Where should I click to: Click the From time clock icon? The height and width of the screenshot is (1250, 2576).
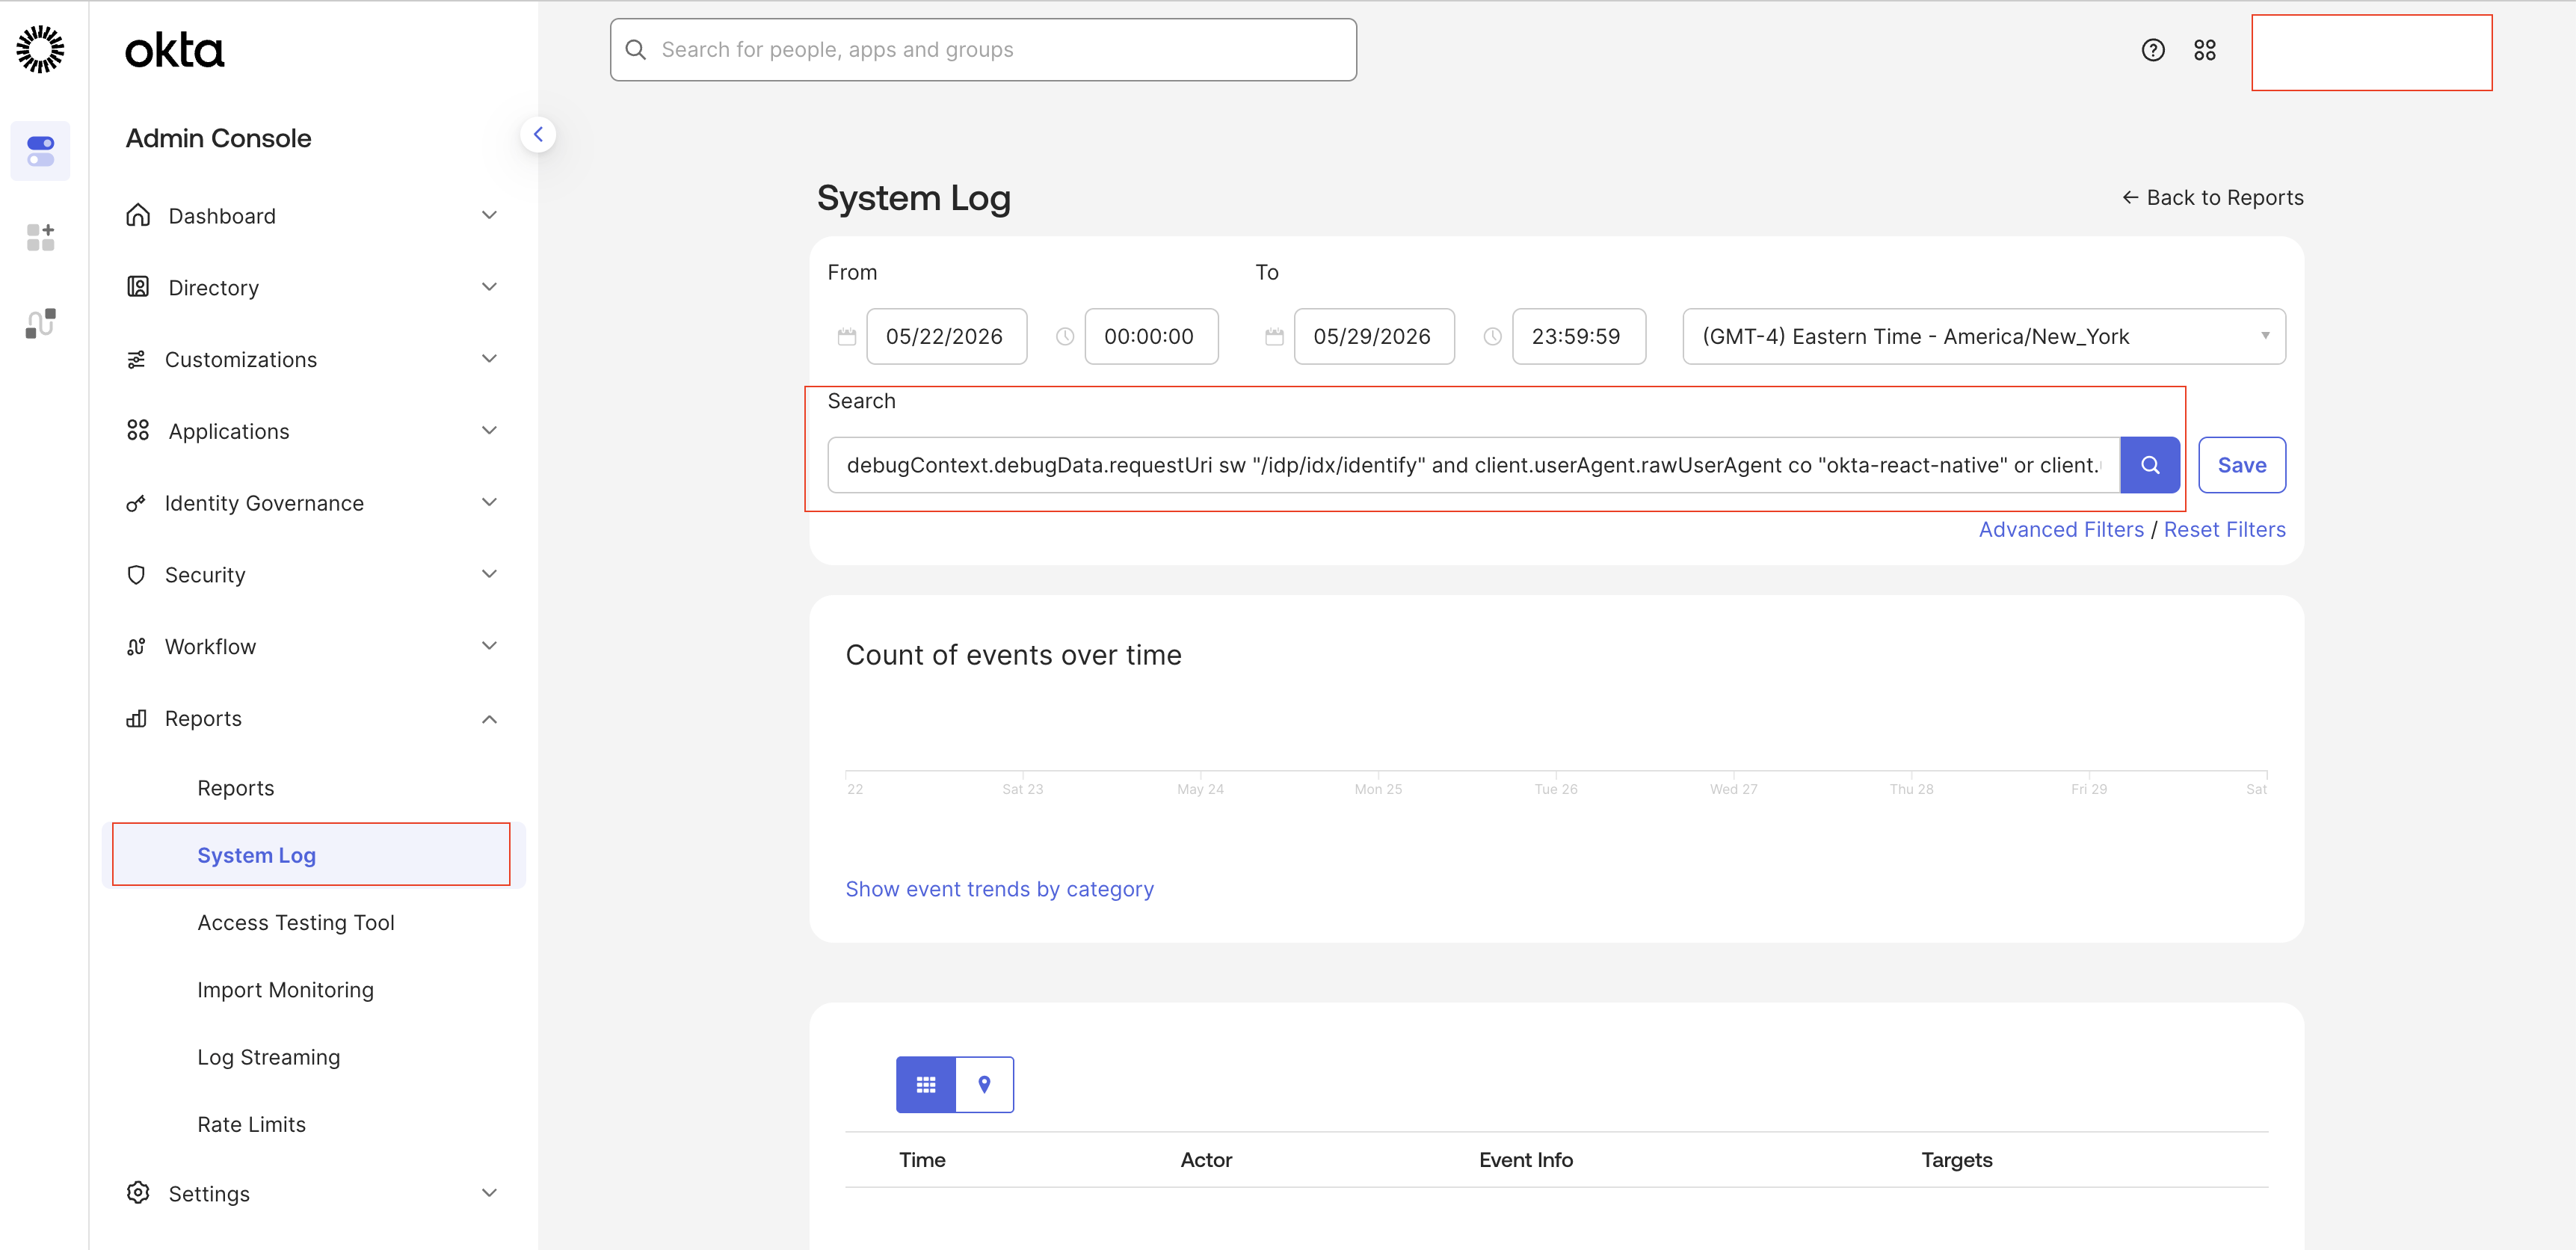[x=1065, y=337]
